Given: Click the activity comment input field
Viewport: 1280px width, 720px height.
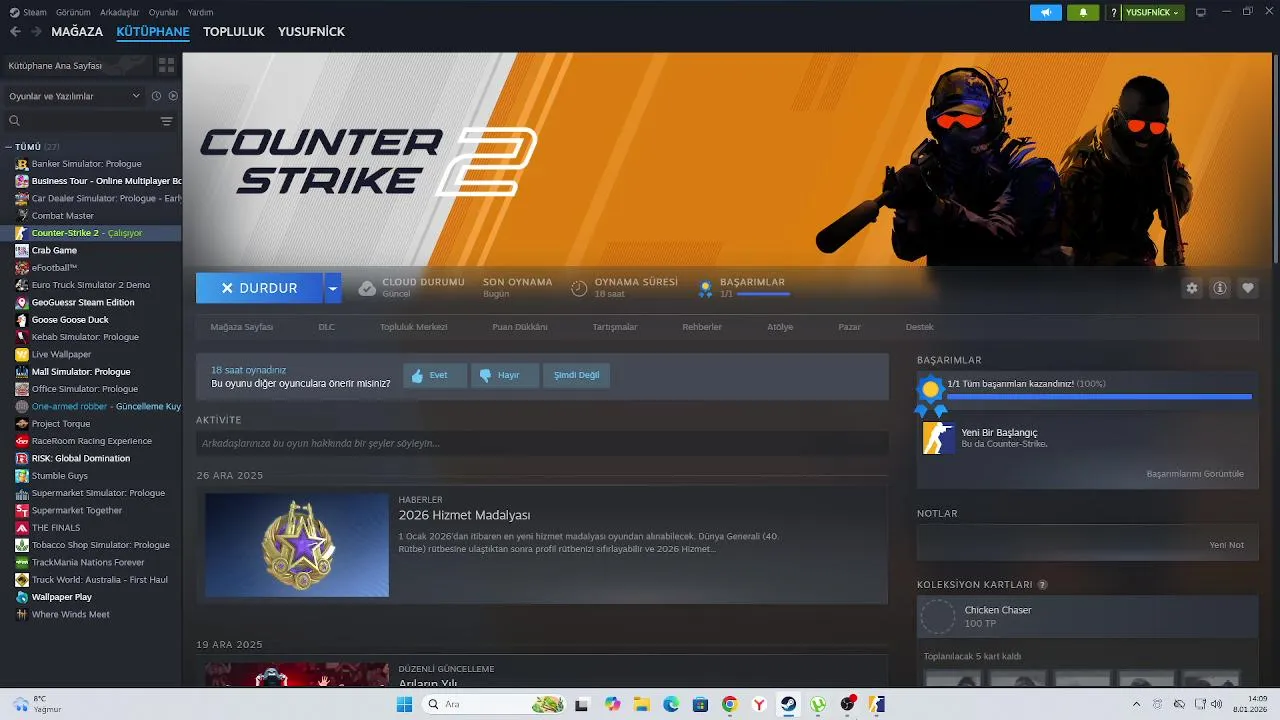Looking at the screenshot, I should point(542,443).
